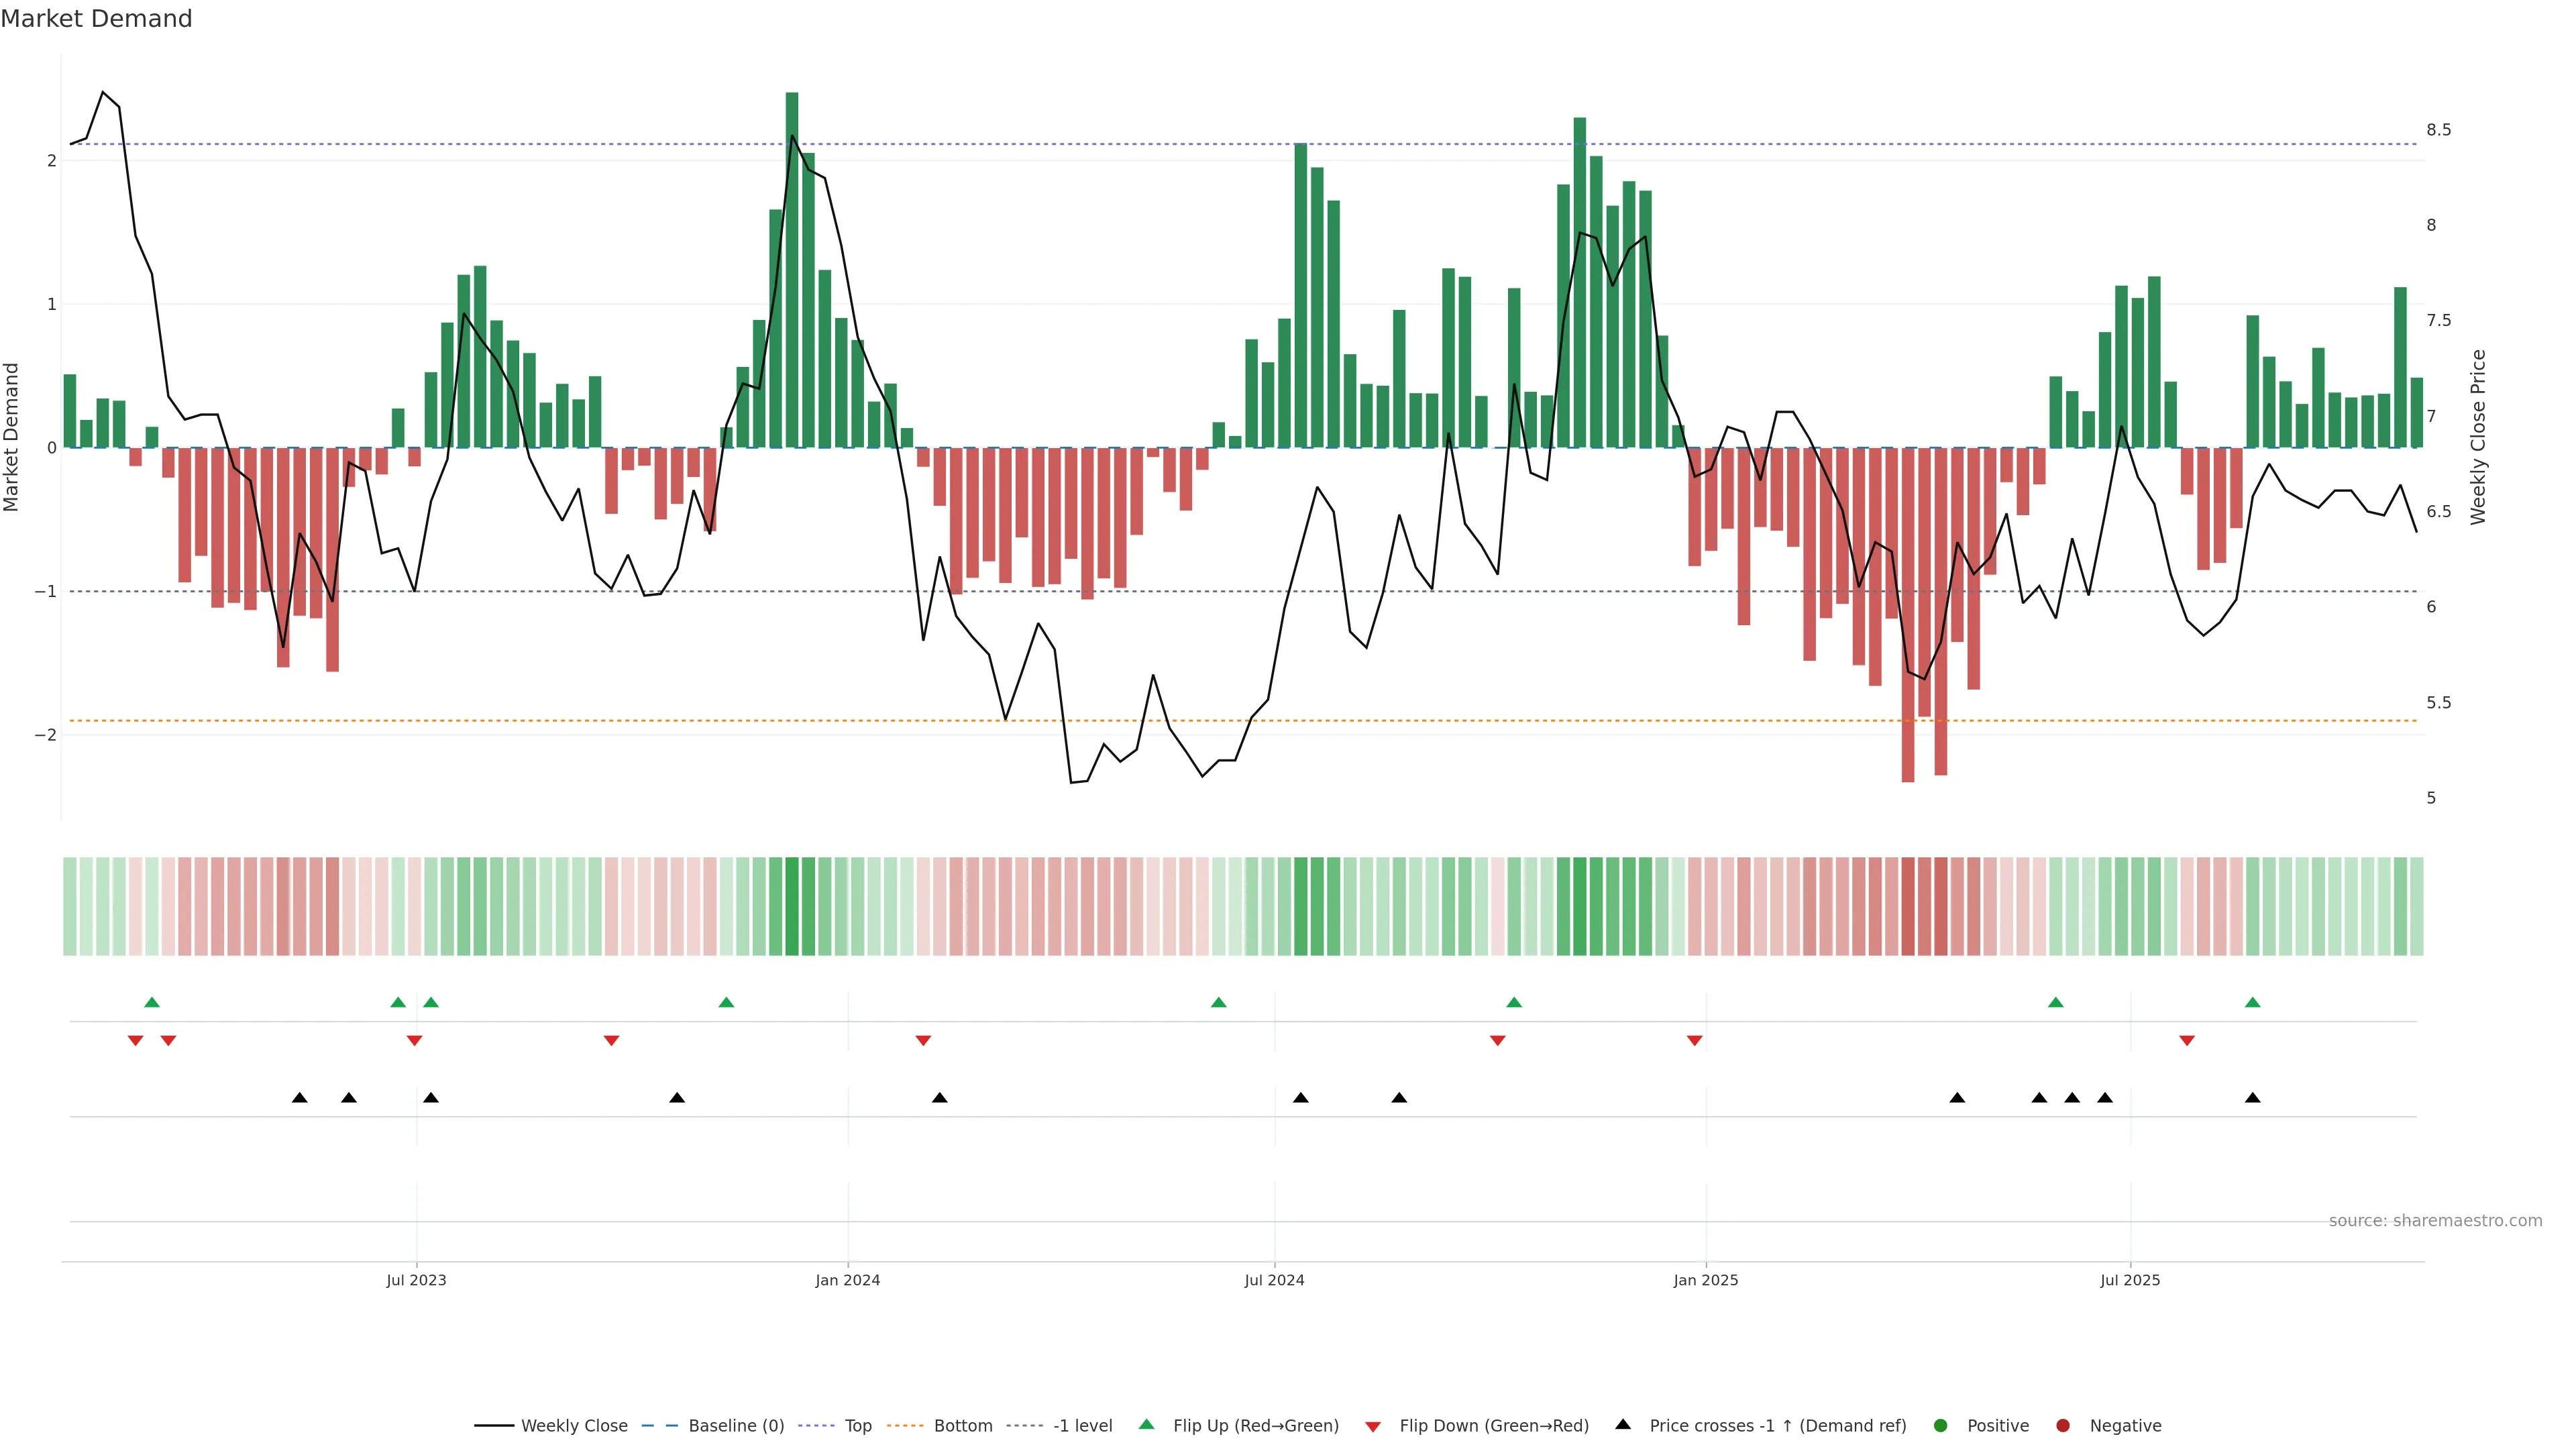The height and width of the screenshot is (1449, 2576).
Task: Click the leftmost green flip-up triangle marker
Action: click(152, 1002)
